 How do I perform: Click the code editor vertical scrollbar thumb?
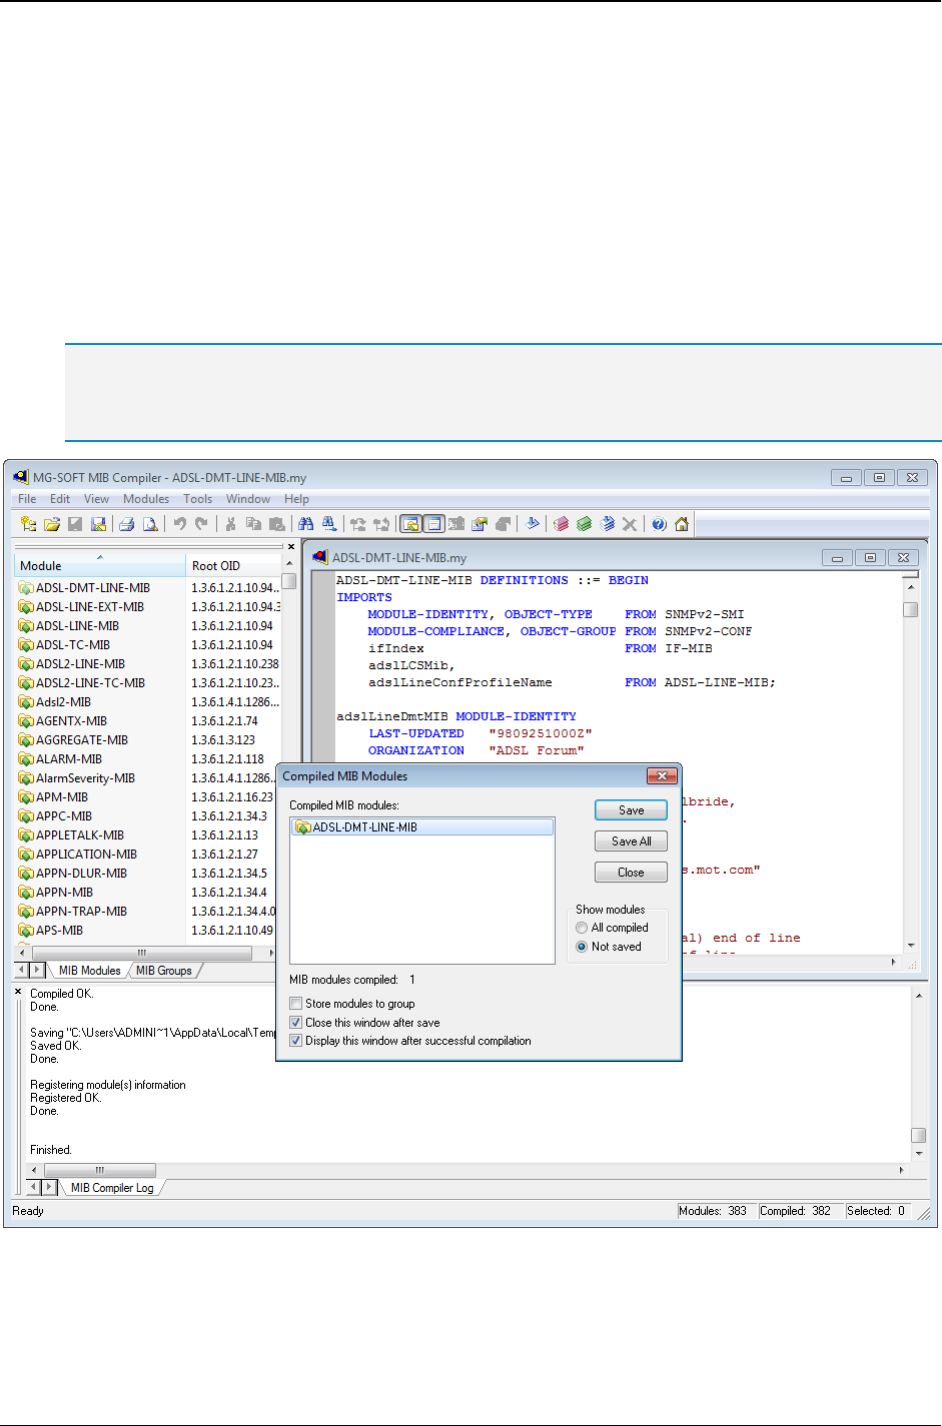click(x=911, y=609)
